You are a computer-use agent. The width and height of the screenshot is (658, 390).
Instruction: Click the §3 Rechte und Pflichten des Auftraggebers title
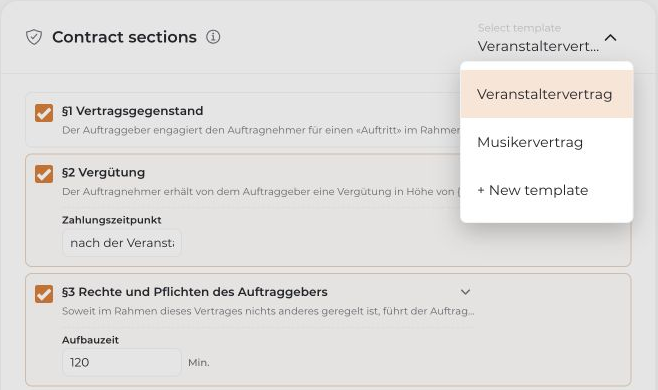pyautogui.click(x=195, y=292)
